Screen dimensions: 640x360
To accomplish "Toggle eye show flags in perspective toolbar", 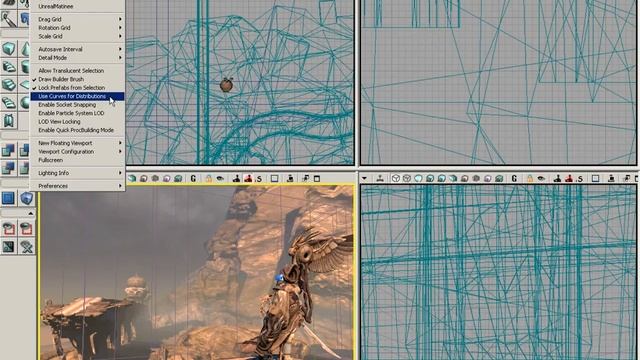I will 220,178.
